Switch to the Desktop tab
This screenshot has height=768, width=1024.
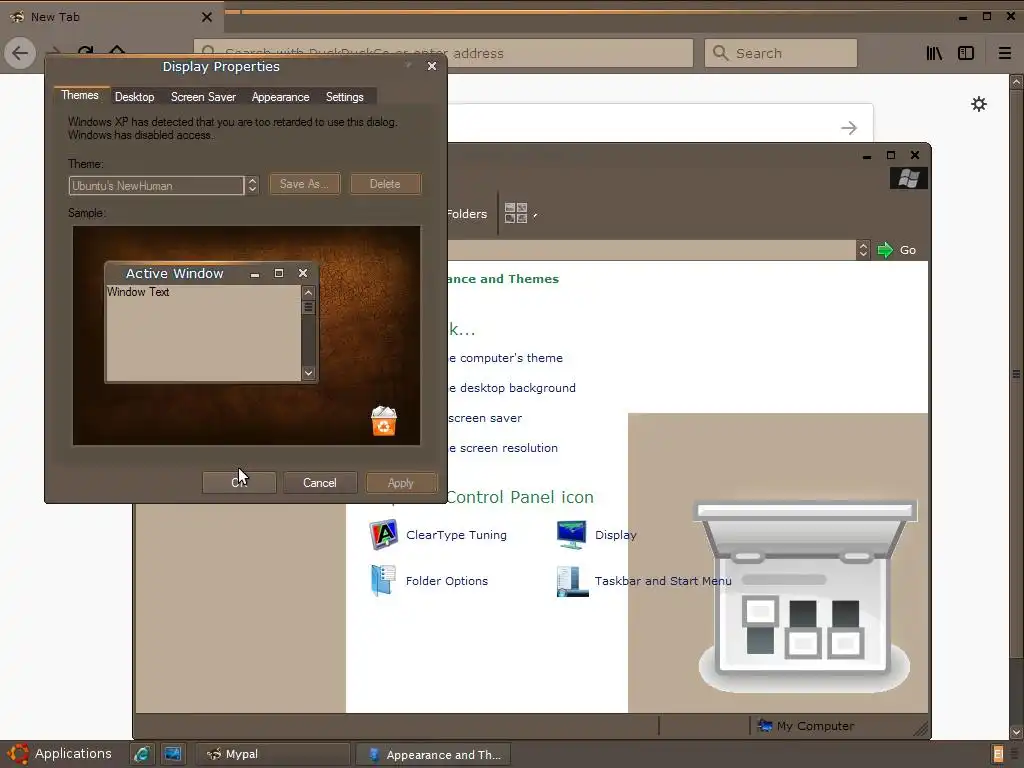[135, 97]
